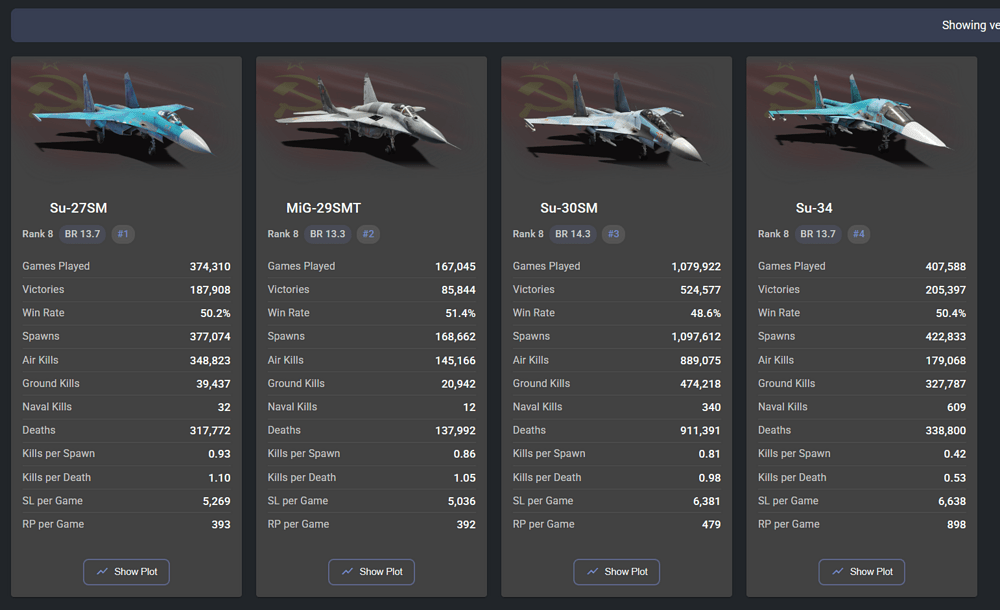Open the plot for MiG-29SMT
This screenshot has width=1000, height=610.
click(371, 572)
